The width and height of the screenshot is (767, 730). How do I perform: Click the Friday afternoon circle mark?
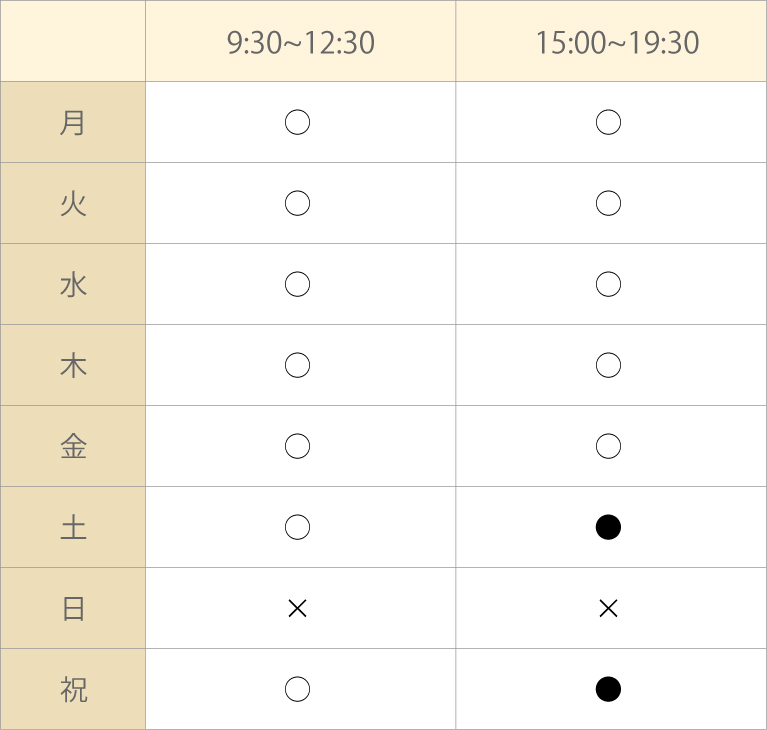click(x=609, y=446)
